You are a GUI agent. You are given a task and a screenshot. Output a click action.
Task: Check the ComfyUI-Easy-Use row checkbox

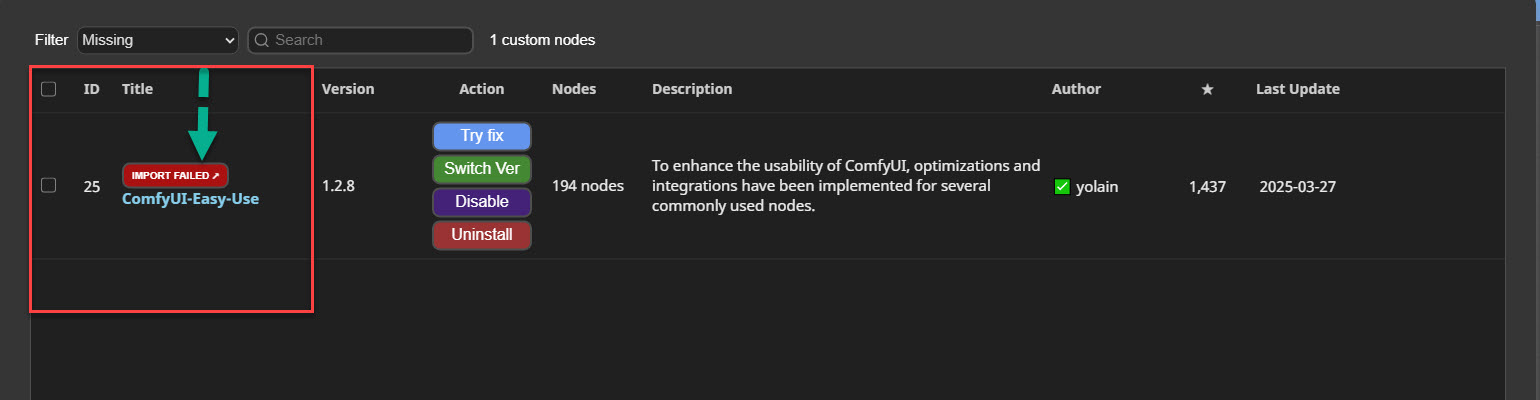point(48,185)
